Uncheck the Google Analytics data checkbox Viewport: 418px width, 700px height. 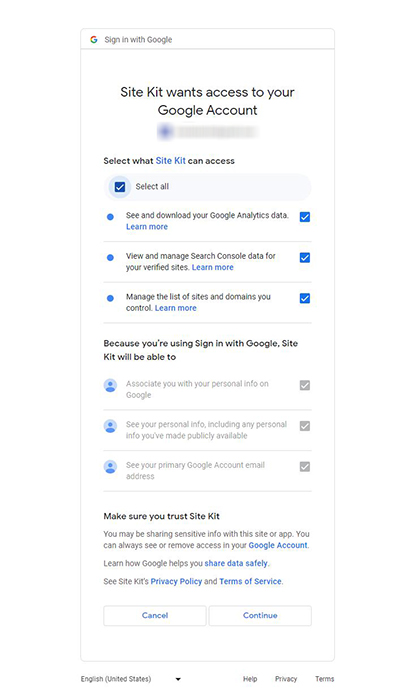(305, 217)
